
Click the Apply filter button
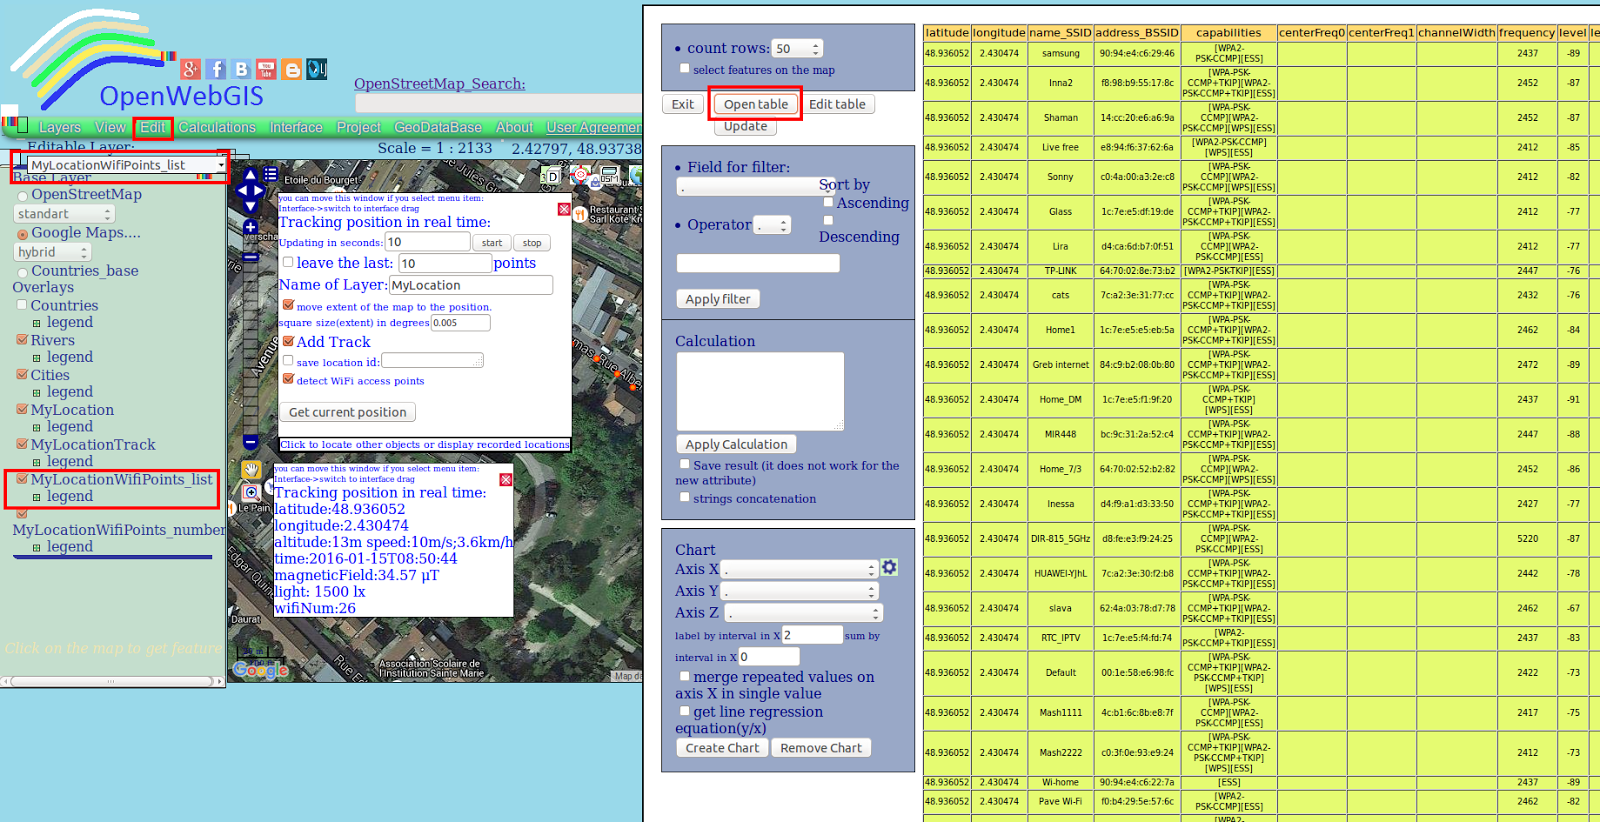pyautogui.click(x=718, y=299)
